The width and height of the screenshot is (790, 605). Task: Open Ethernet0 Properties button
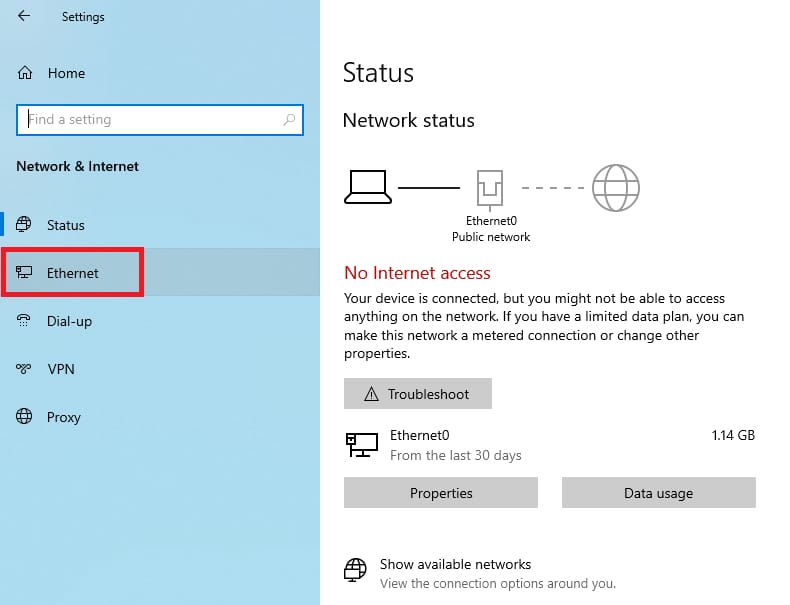click(441, 493)
